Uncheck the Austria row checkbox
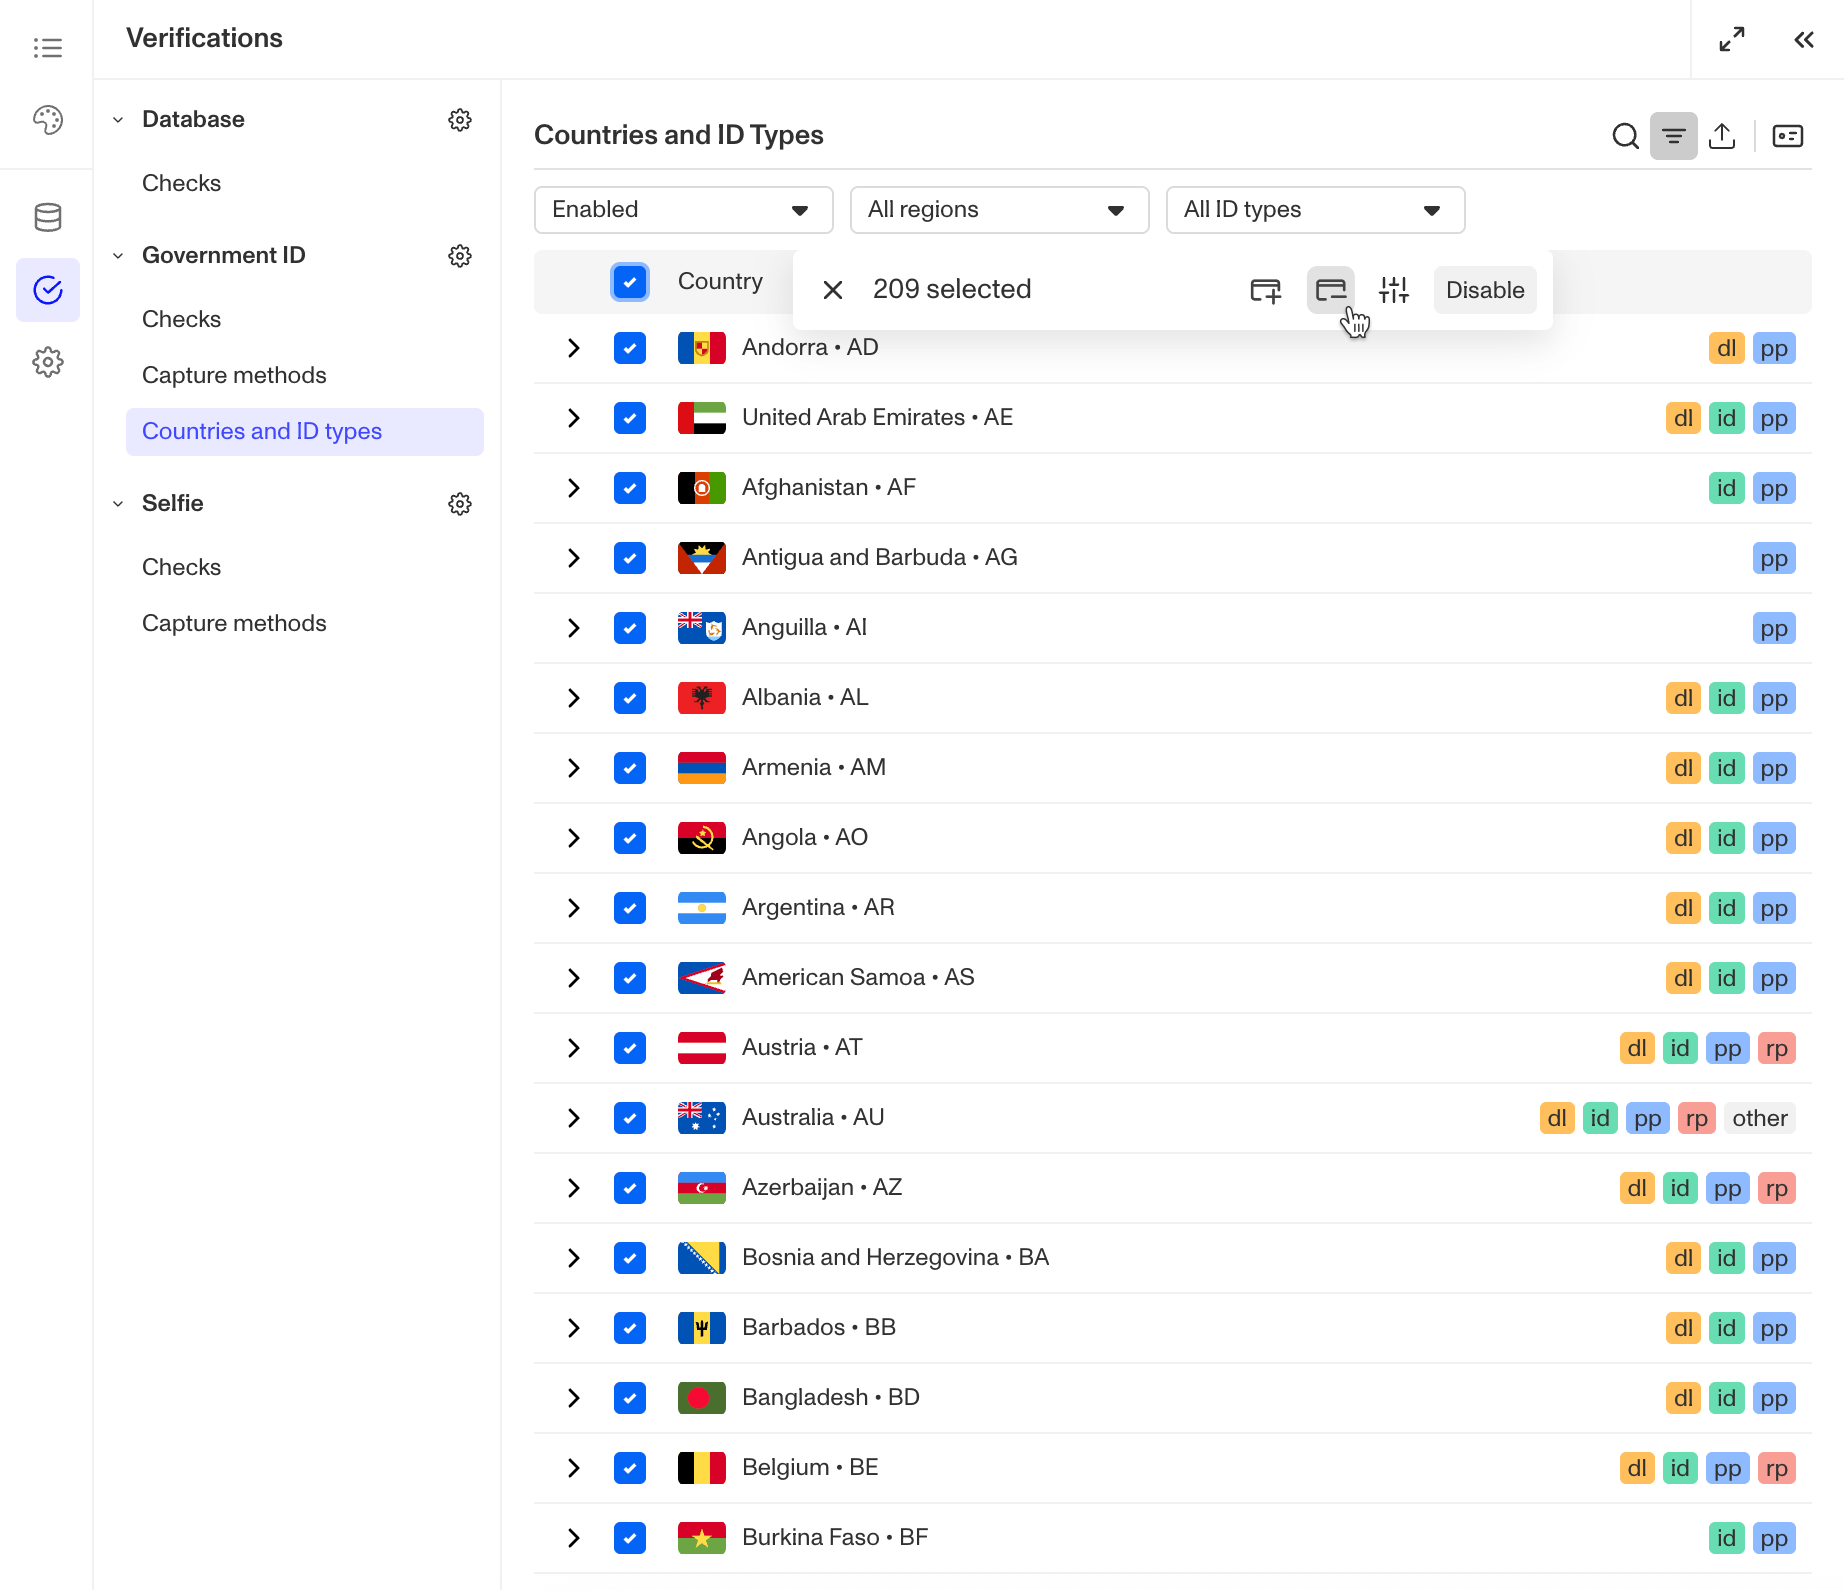1844x1590 pixels. (x=630, y=1048)
